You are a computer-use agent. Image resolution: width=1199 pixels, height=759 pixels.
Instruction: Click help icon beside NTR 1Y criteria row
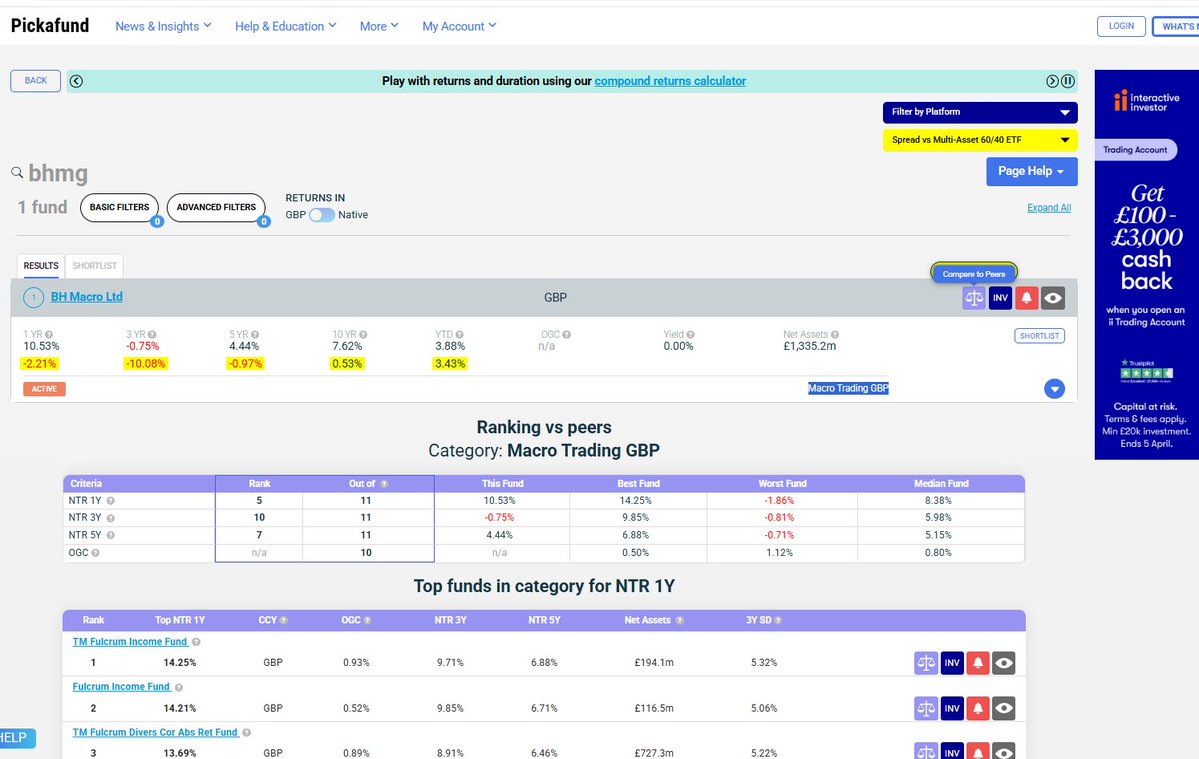(111, 501)
